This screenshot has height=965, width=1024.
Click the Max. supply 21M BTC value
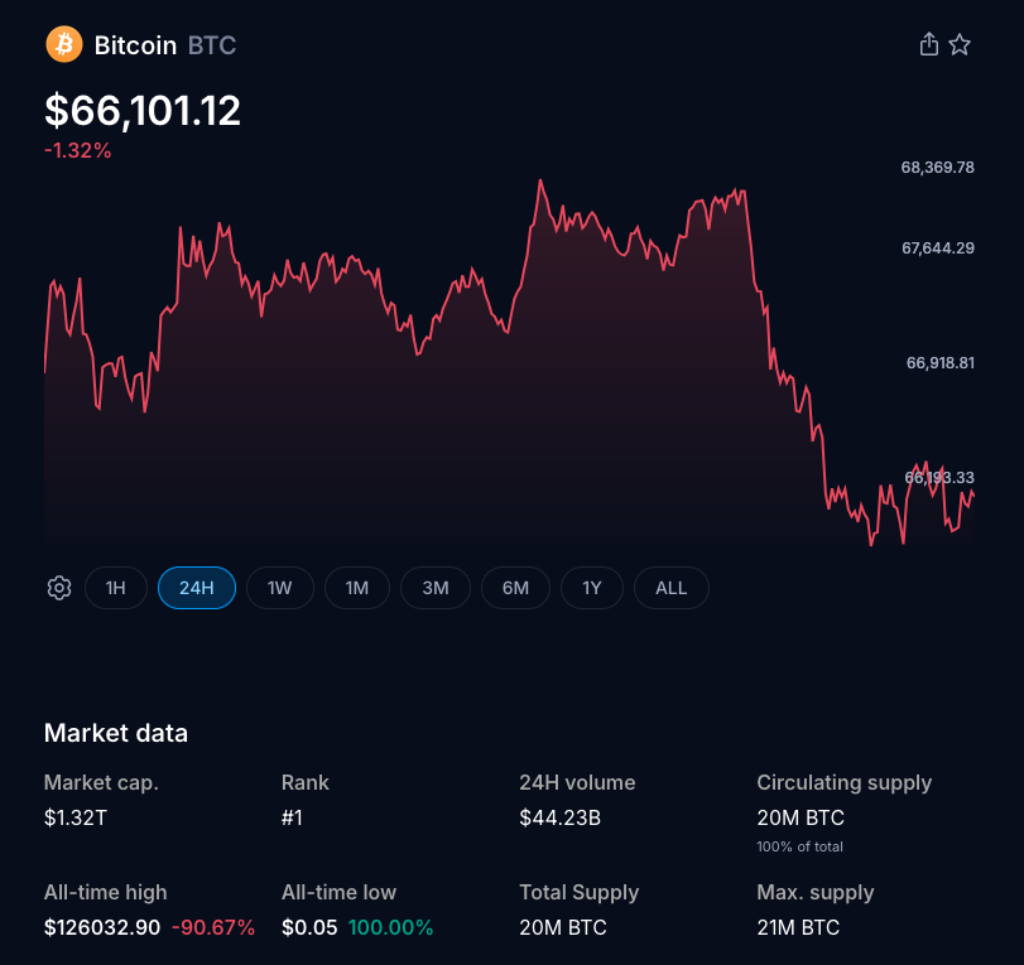798,927
